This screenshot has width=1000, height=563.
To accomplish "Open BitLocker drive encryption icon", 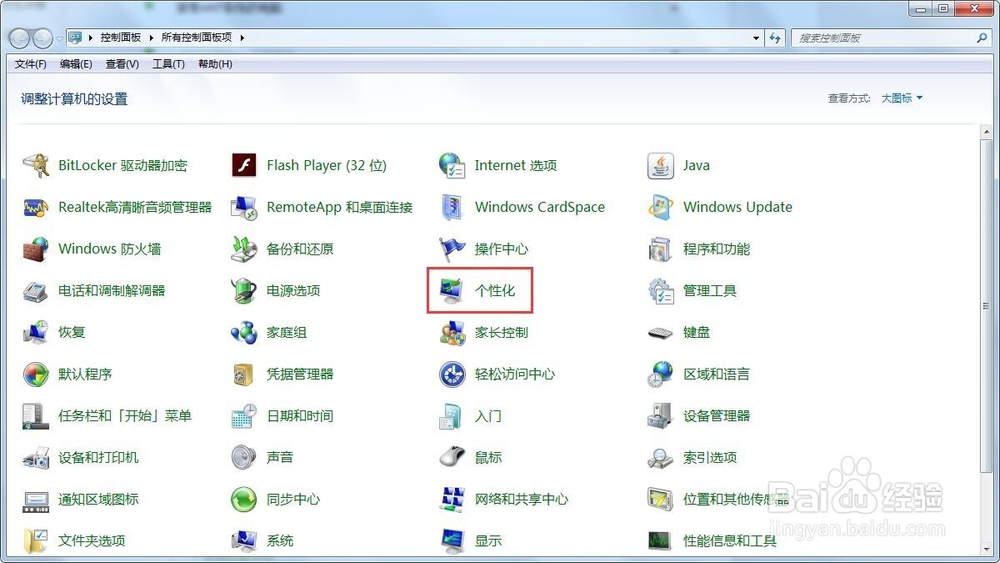I will [x=36, y=166].
